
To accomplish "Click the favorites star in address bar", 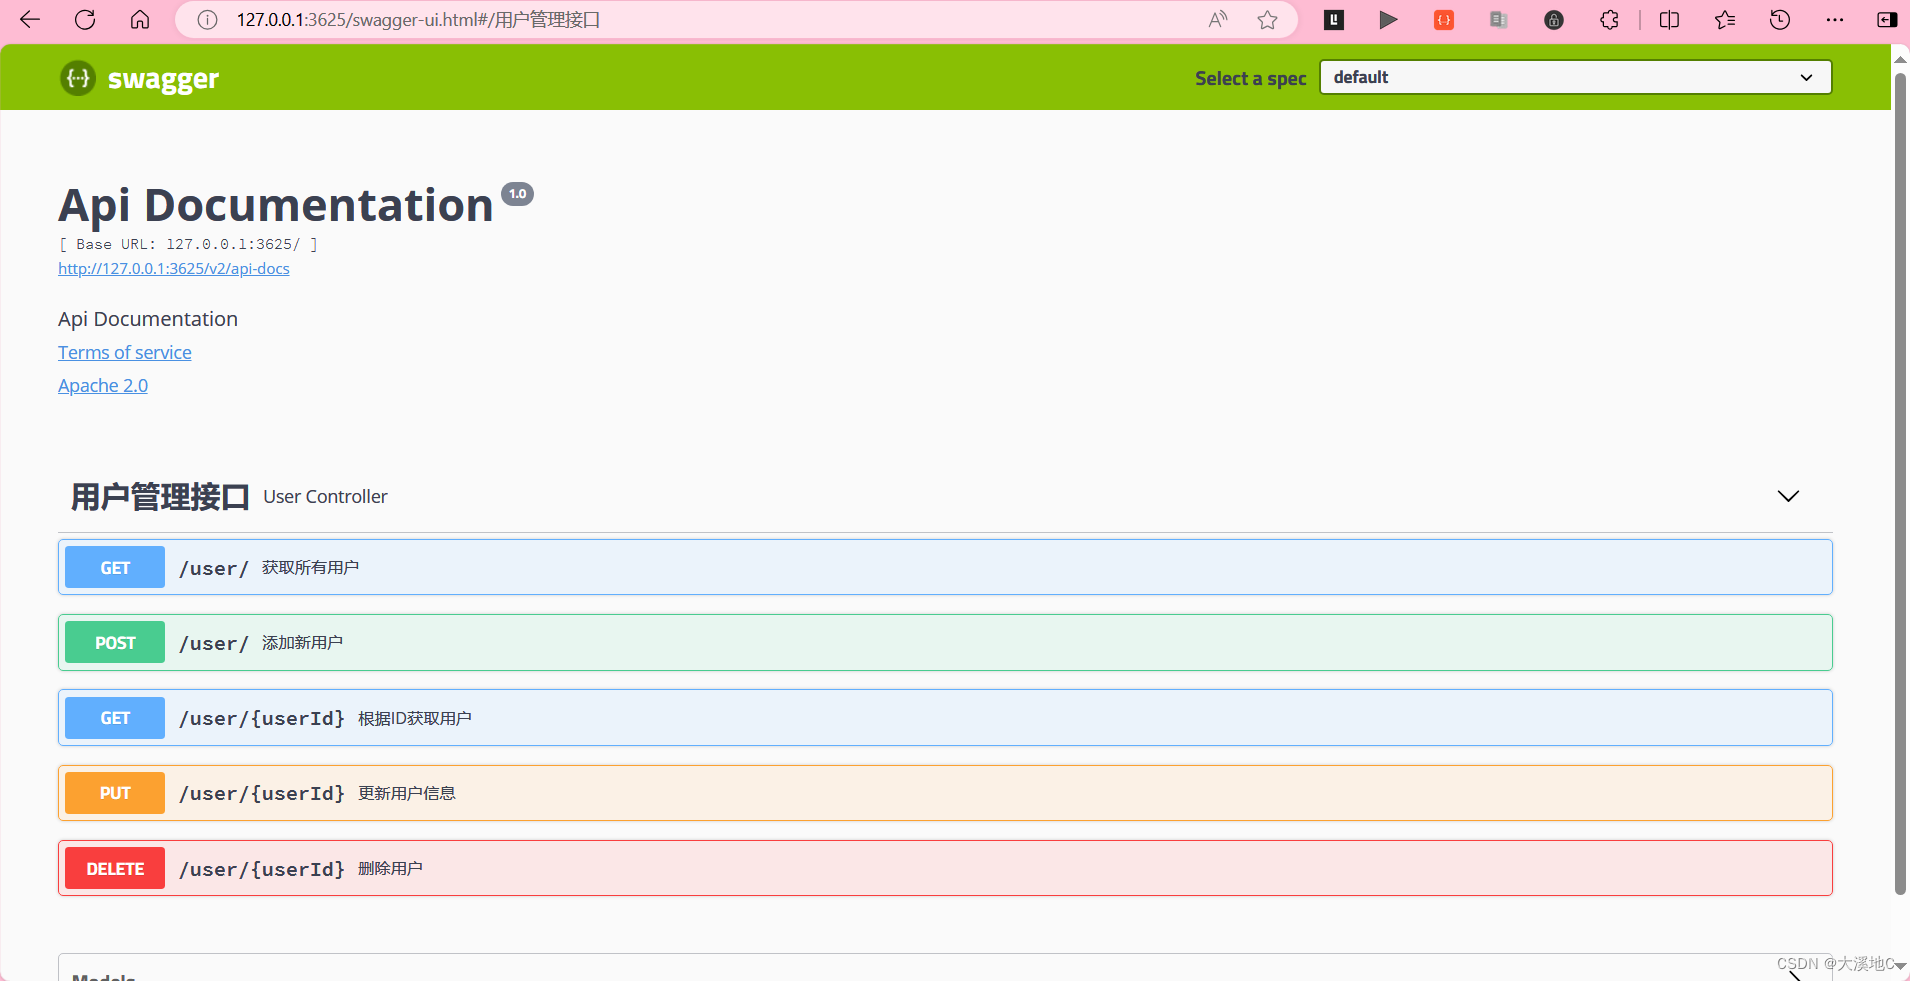I will (x=1267, y=19).
